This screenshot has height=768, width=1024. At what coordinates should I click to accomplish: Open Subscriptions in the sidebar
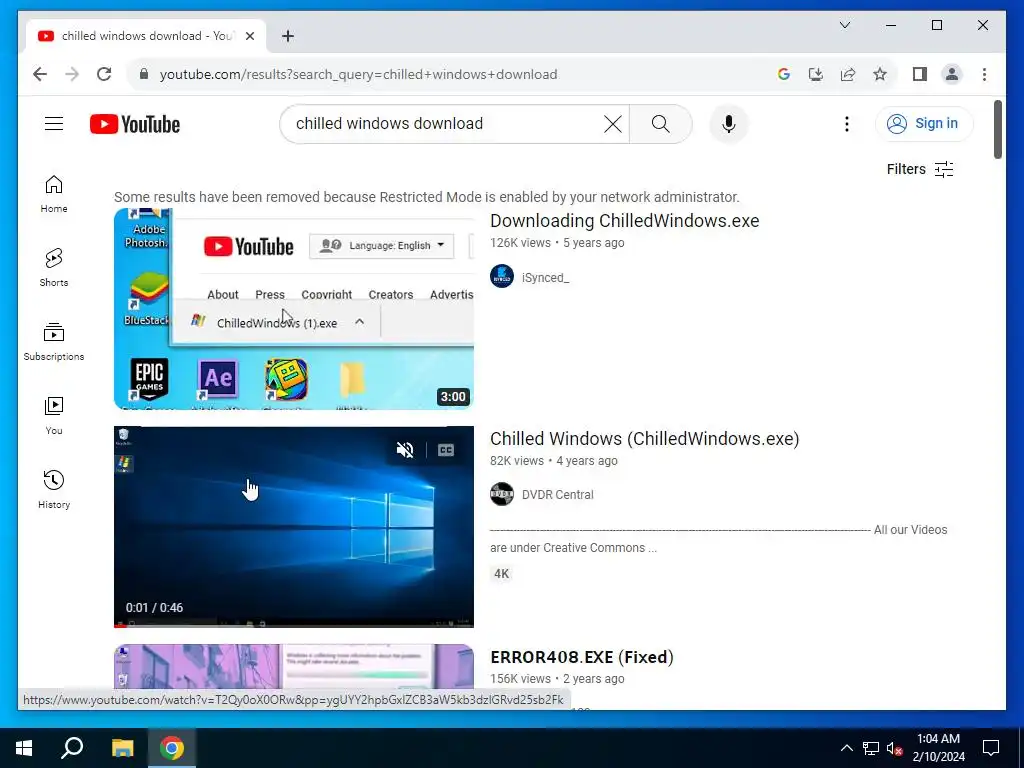[x=54, y=342]
